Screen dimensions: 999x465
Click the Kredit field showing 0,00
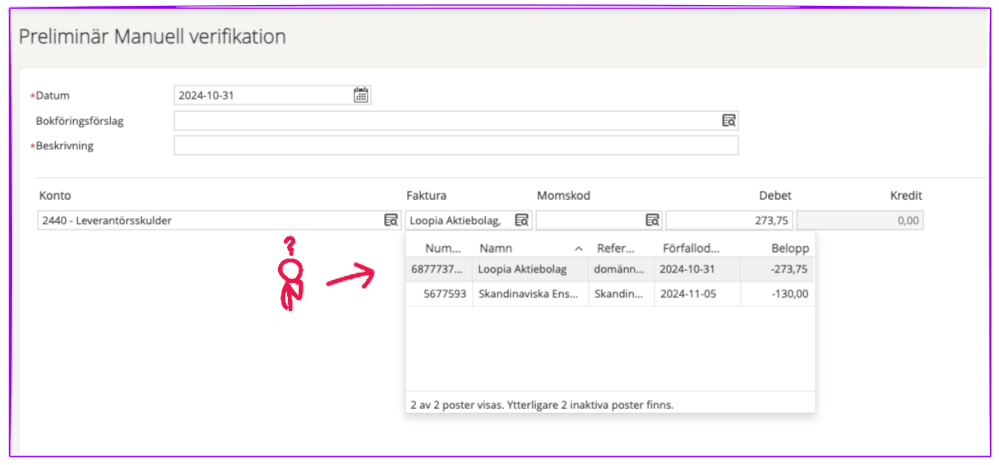(859, 220)
